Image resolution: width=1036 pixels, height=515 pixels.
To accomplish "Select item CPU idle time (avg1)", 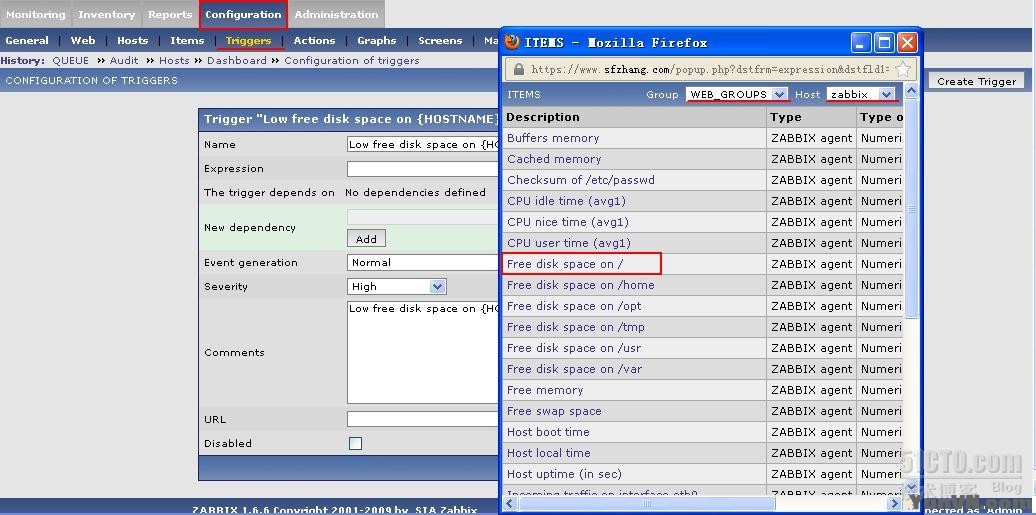I will pyautogui.click(x=566, y=201).
